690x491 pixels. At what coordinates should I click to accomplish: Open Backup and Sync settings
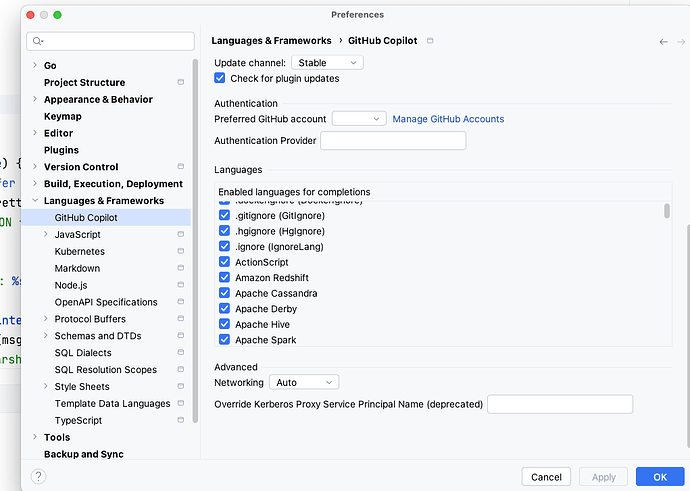pos(84,454)
